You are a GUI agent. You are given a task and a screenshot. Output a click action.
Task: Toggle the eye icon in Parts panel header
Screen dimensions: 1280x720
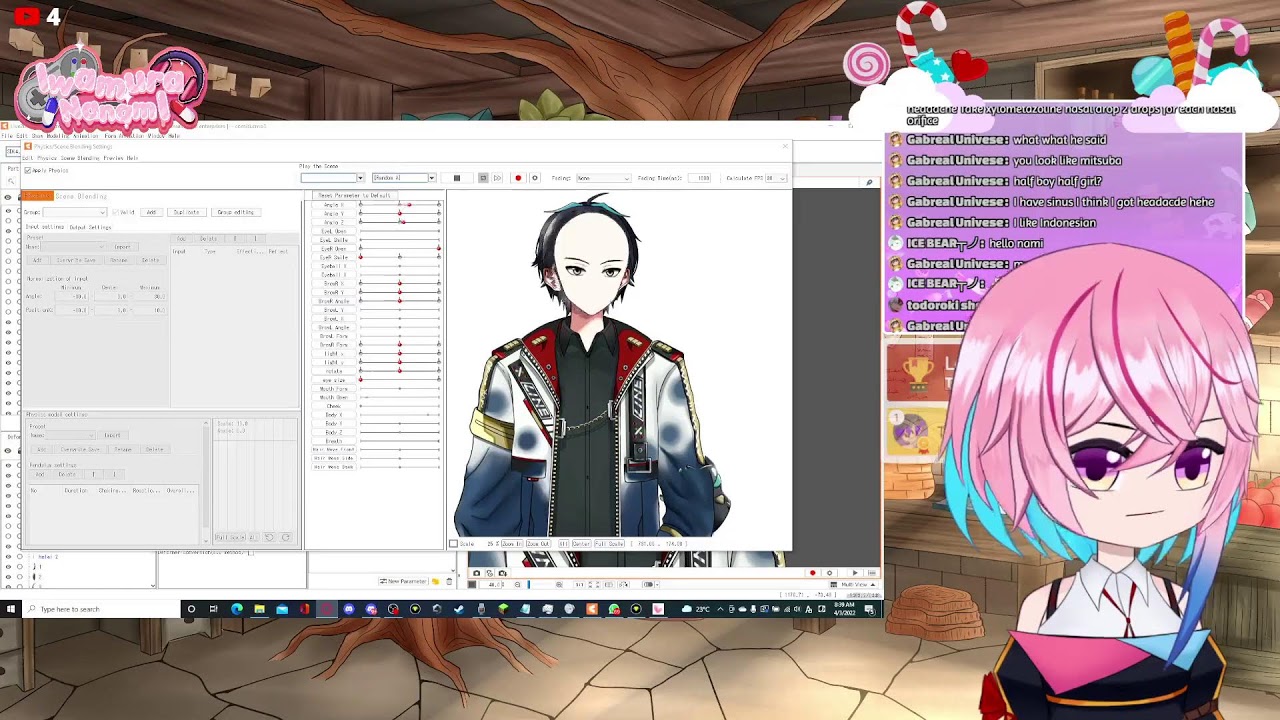click(x=8, y=197)
